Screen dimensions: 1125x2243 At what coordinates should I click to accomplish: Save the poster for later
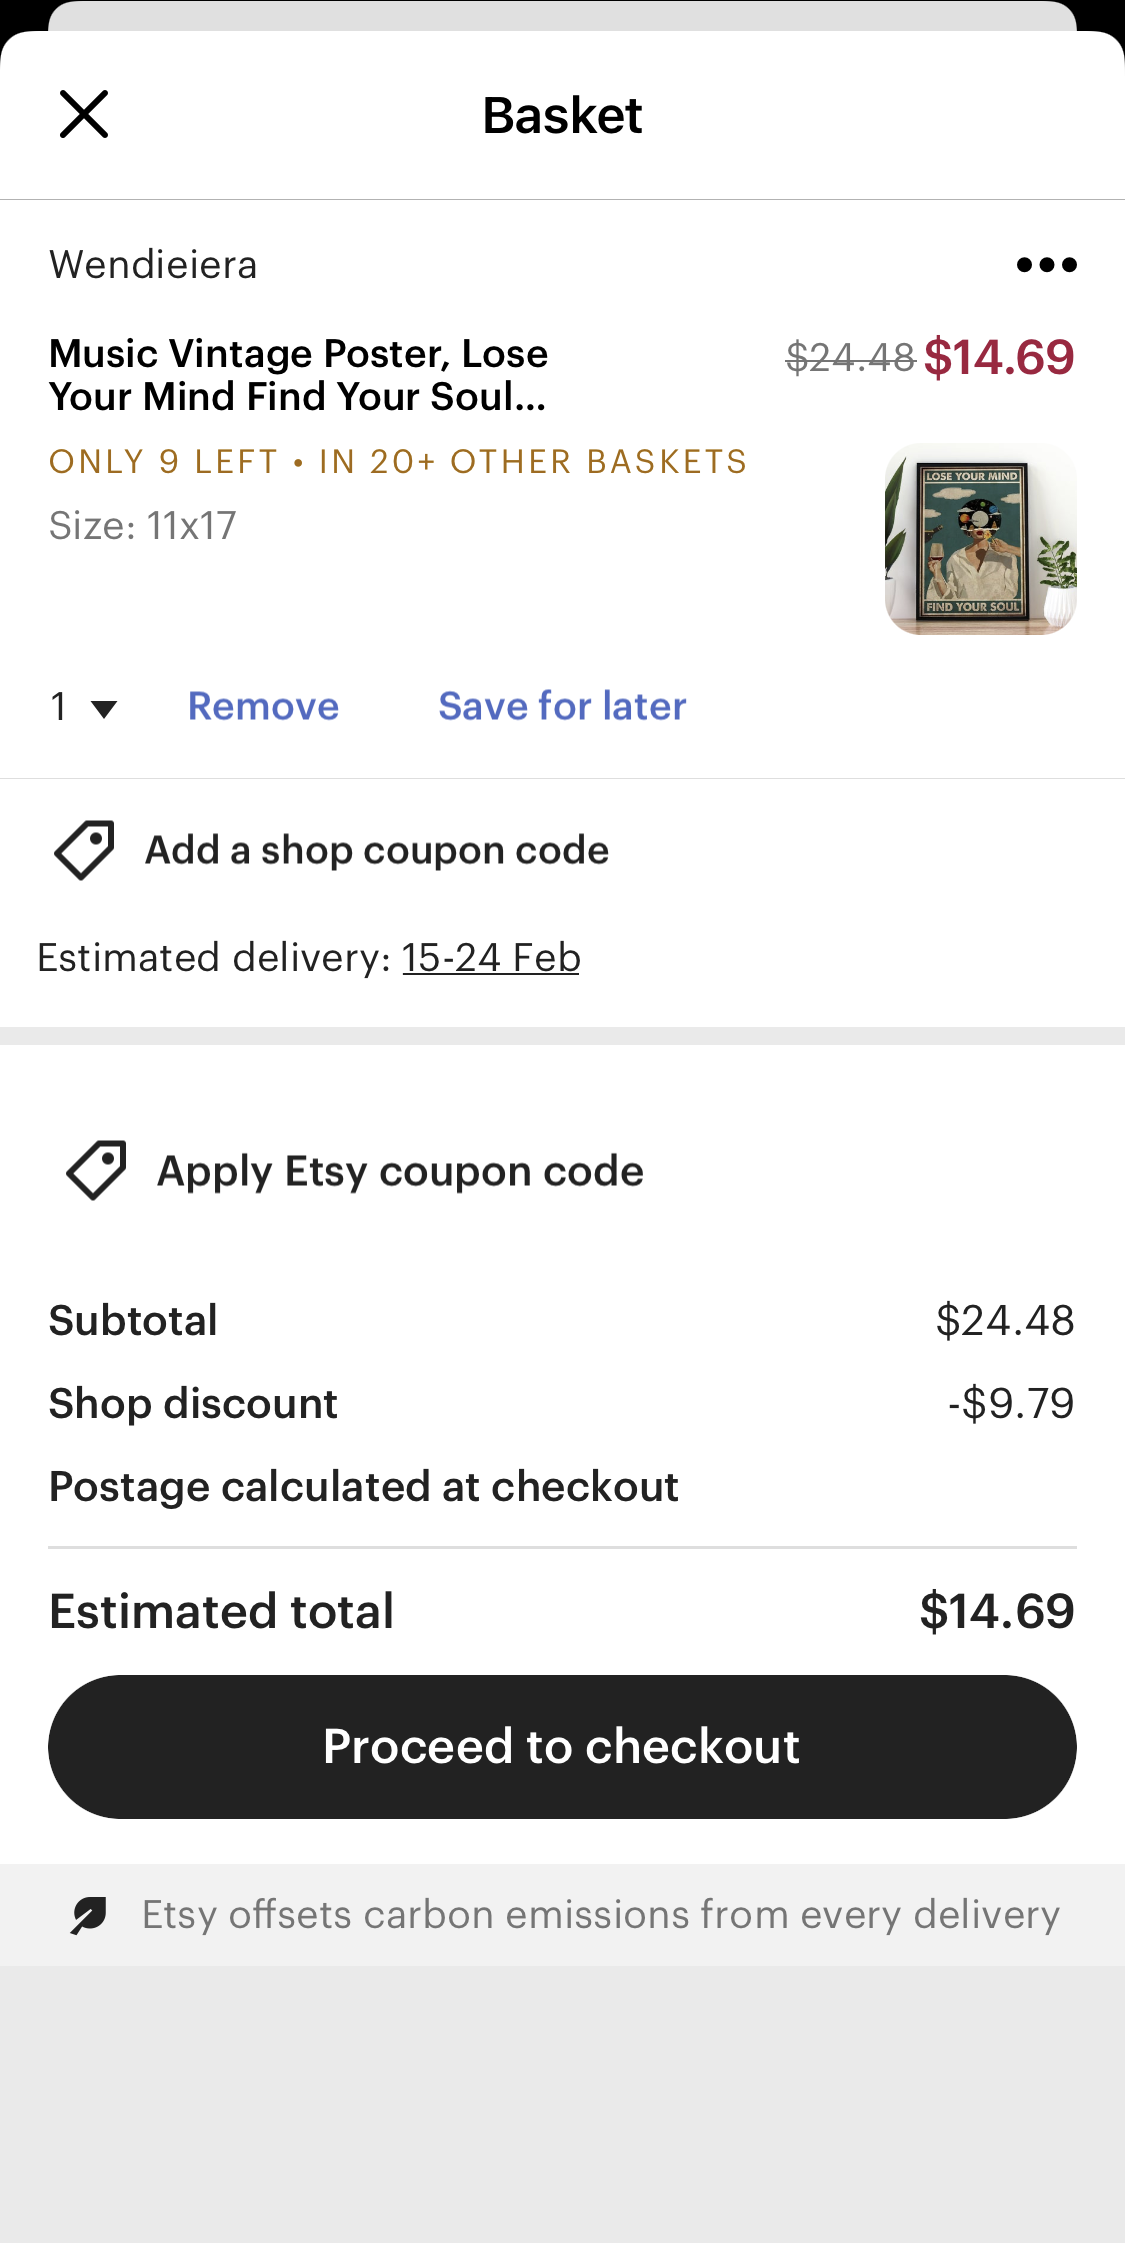[560, 706]
